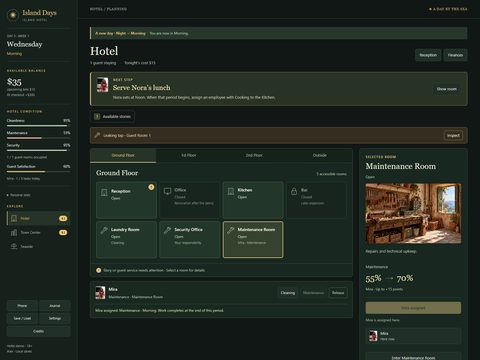Click the Hotel / Planning breadcrumb

(108, 9)
